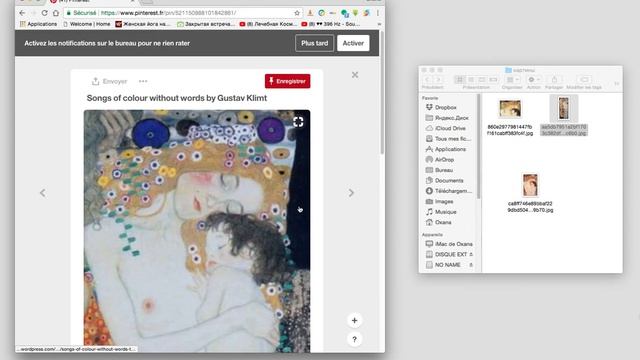Select the highlighted tall jpg thumbnail
This screenshot has height=360, width=640.
564,108
